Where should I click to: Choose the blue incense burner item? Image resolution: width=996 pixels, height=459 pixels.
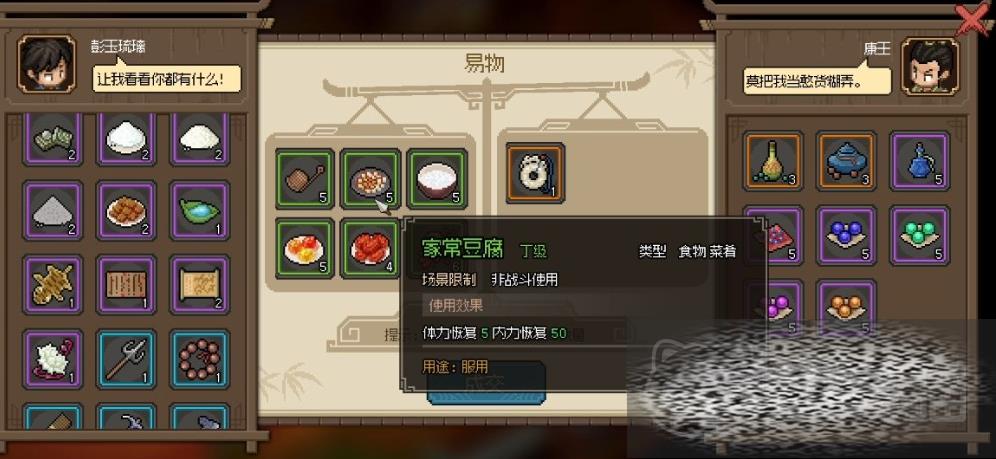click(x=845, y=161)
